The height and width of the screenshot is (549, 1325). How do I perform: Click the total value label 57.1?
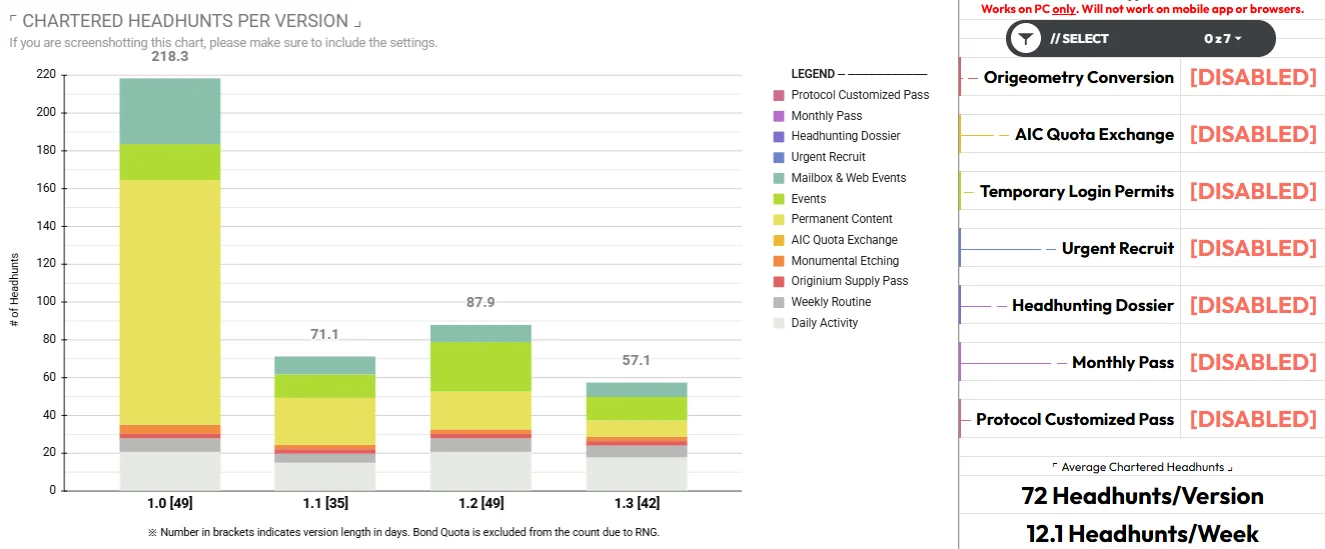pos(636,360)
